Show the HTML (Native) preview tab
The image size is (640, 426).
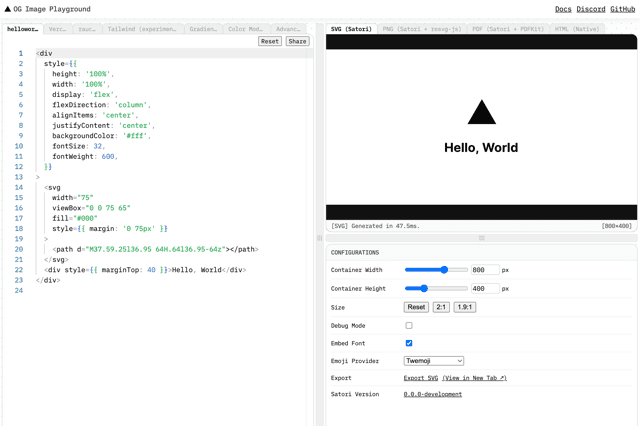pos(577,29)
